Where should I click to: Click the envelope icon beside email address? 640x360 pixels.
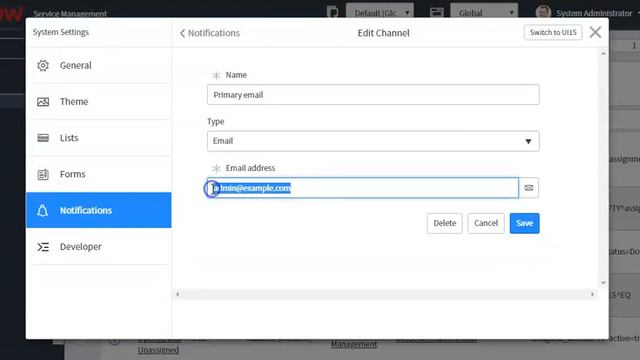tap(529, 188)
